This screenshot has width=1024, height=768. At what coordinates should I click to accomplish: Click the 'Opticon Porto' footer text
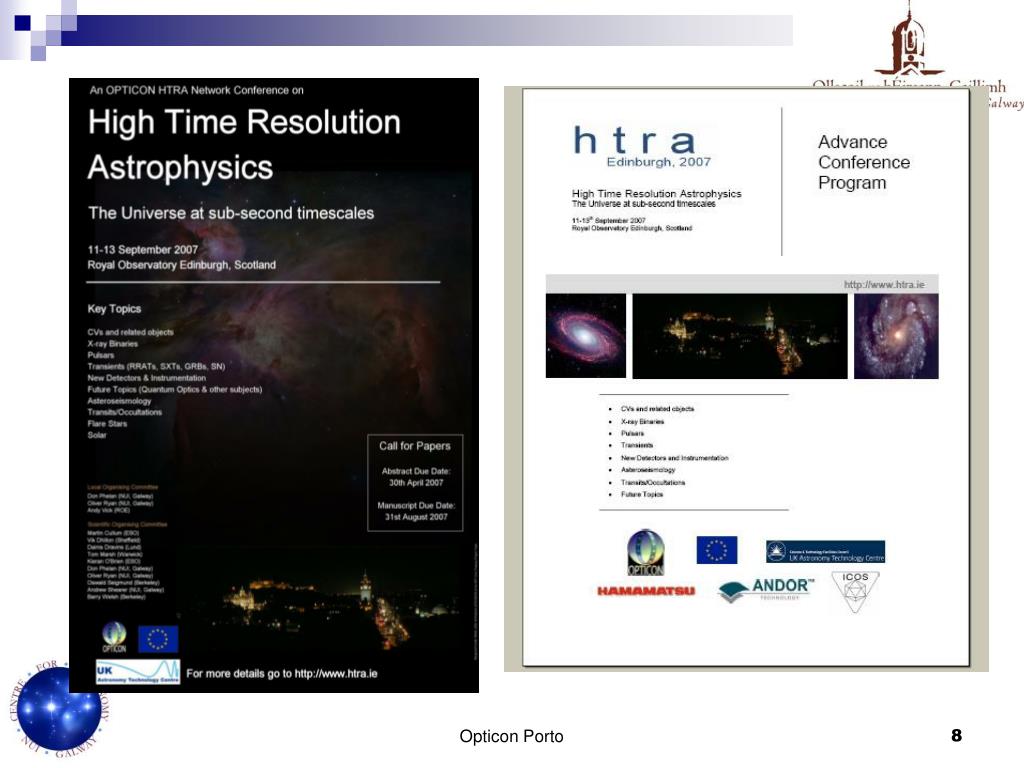coord(511,737)
